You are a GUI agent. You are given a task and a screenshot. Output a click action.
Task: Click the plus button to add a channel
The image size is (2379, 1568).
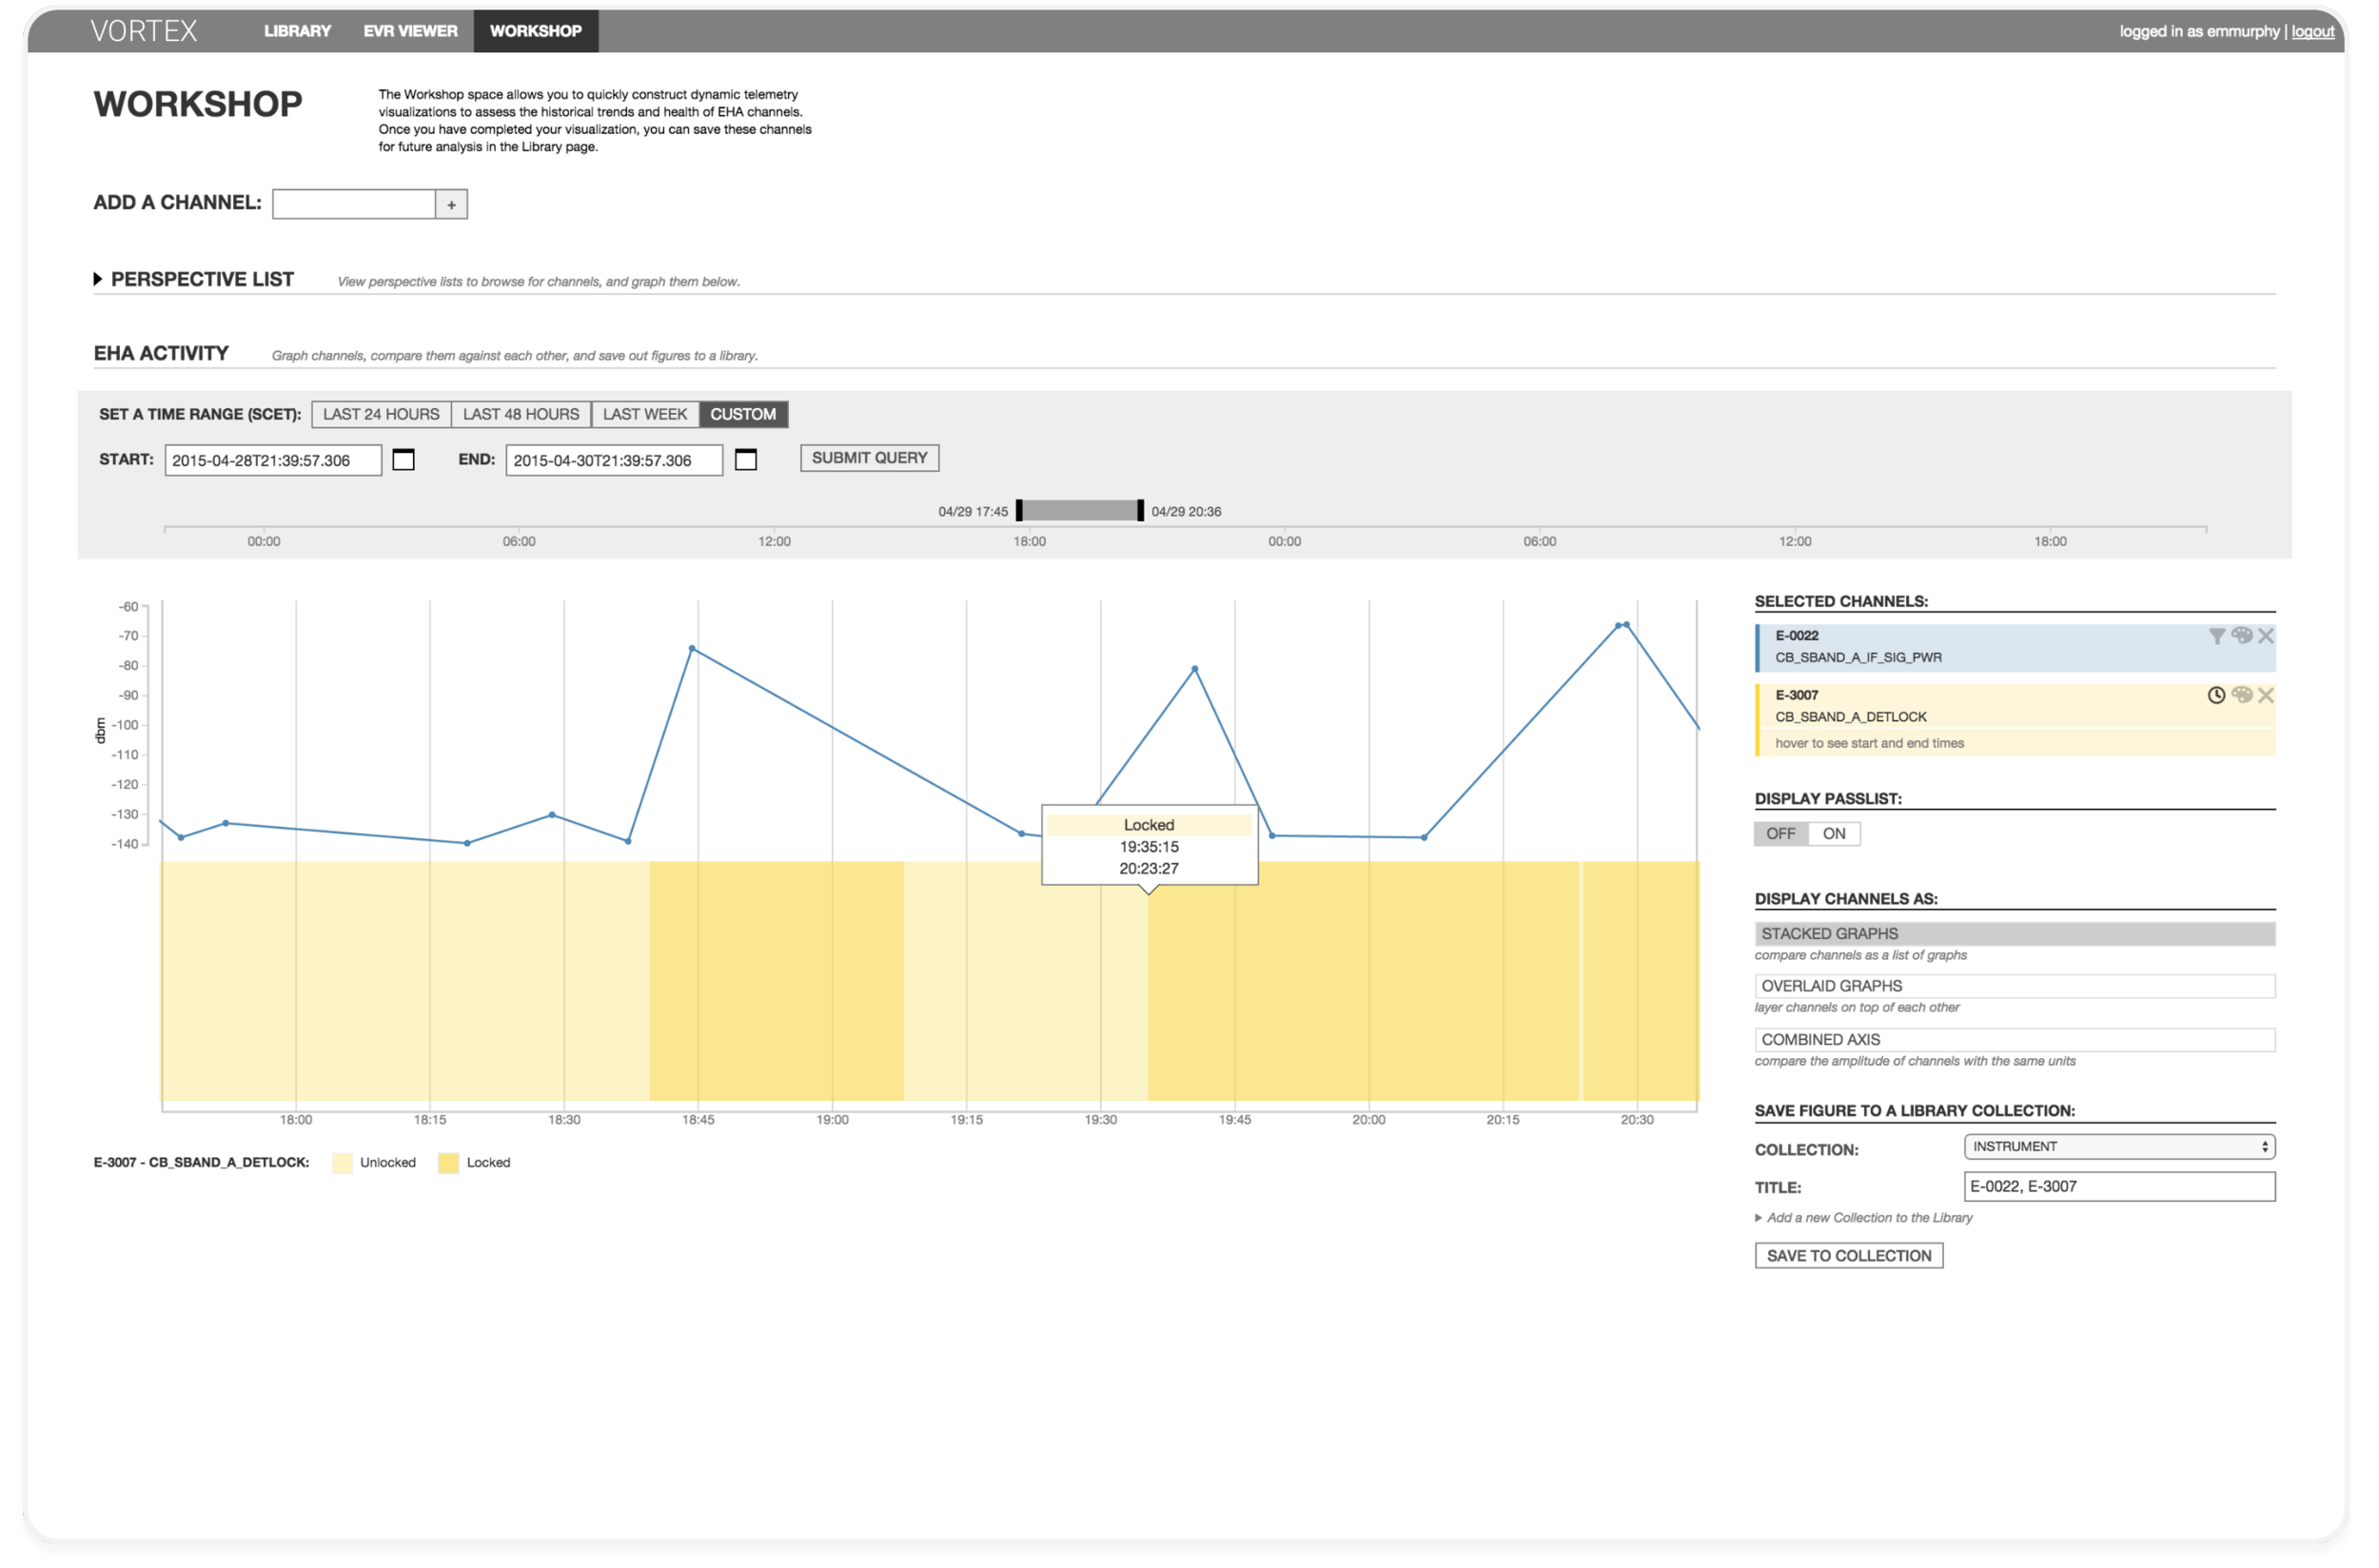[x=452, y=204]
